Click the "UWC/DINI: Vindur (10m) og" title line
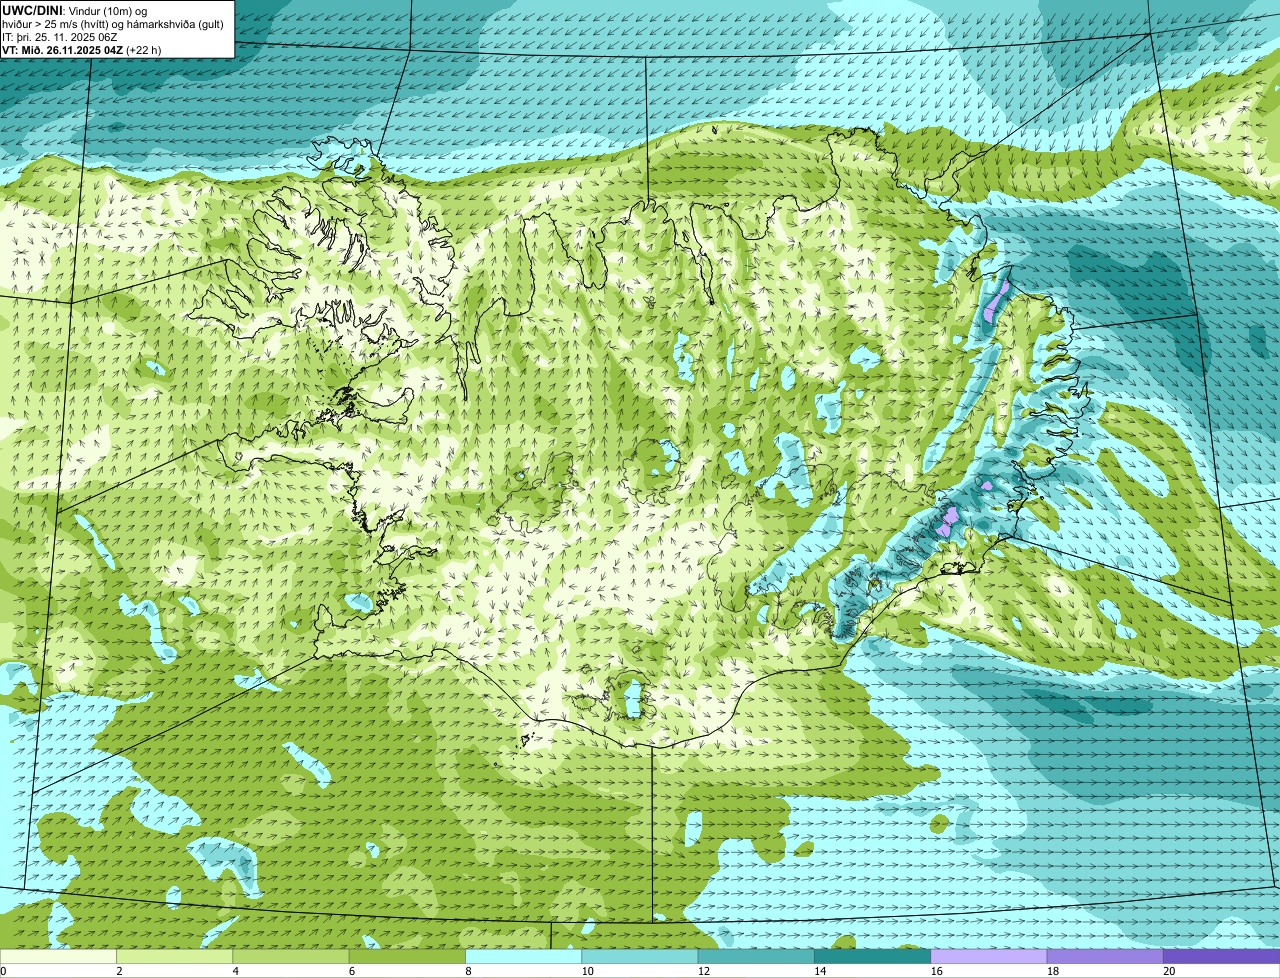Image resolution: width=1280 pixels, height=978 pixels. point(75,10)
